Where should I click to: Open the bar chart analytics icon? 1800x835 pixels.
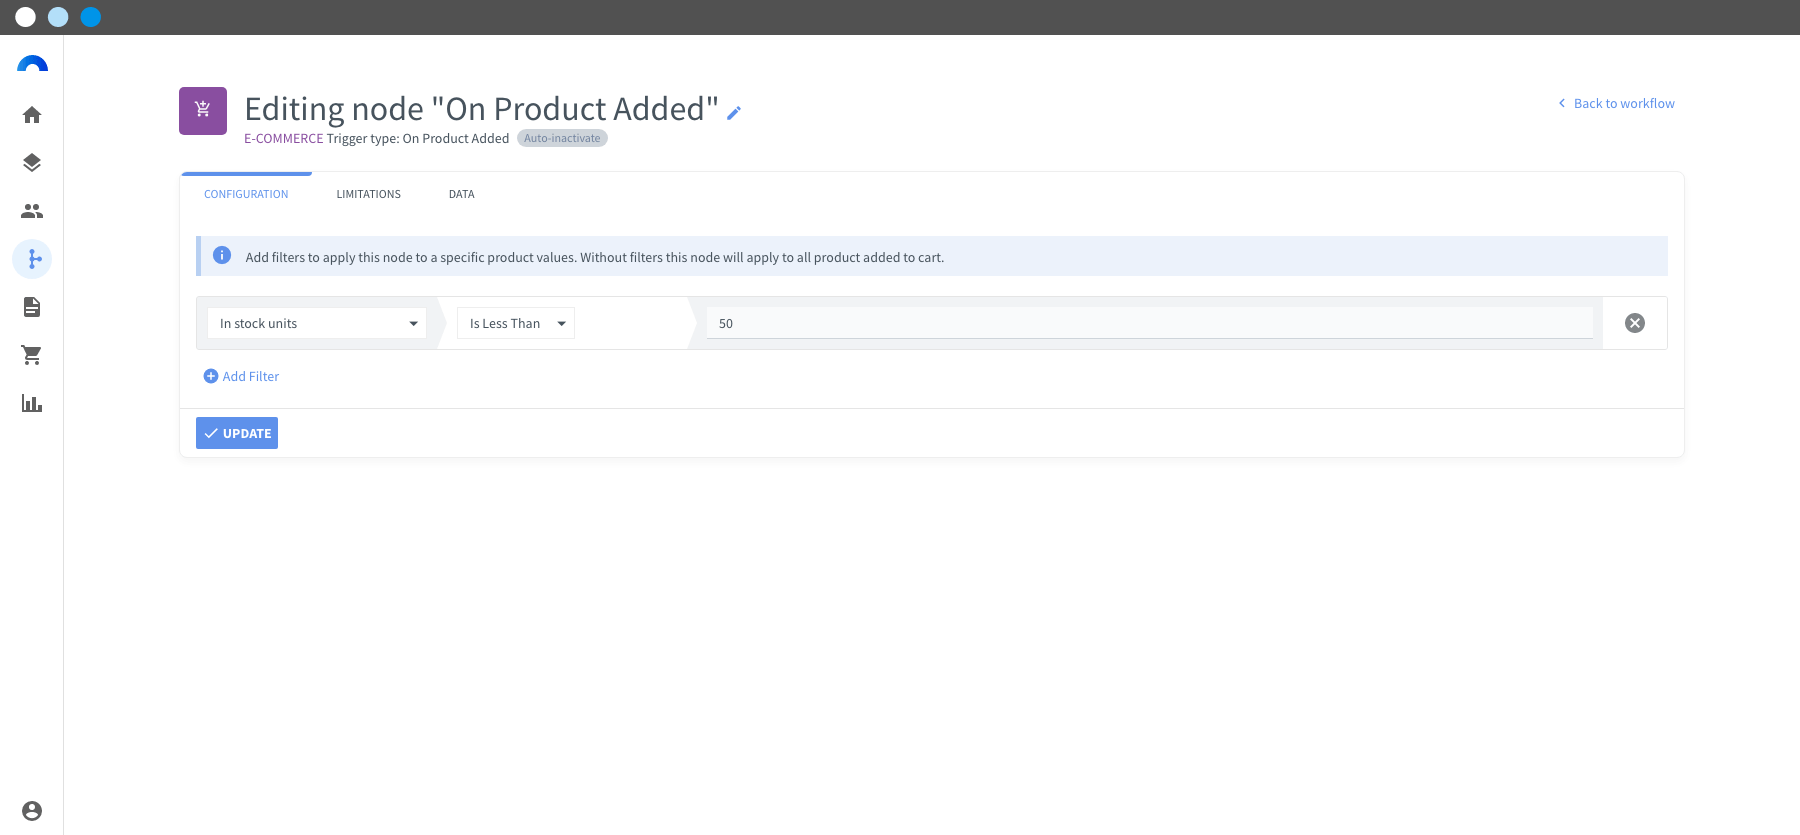[x=32, y=403]
